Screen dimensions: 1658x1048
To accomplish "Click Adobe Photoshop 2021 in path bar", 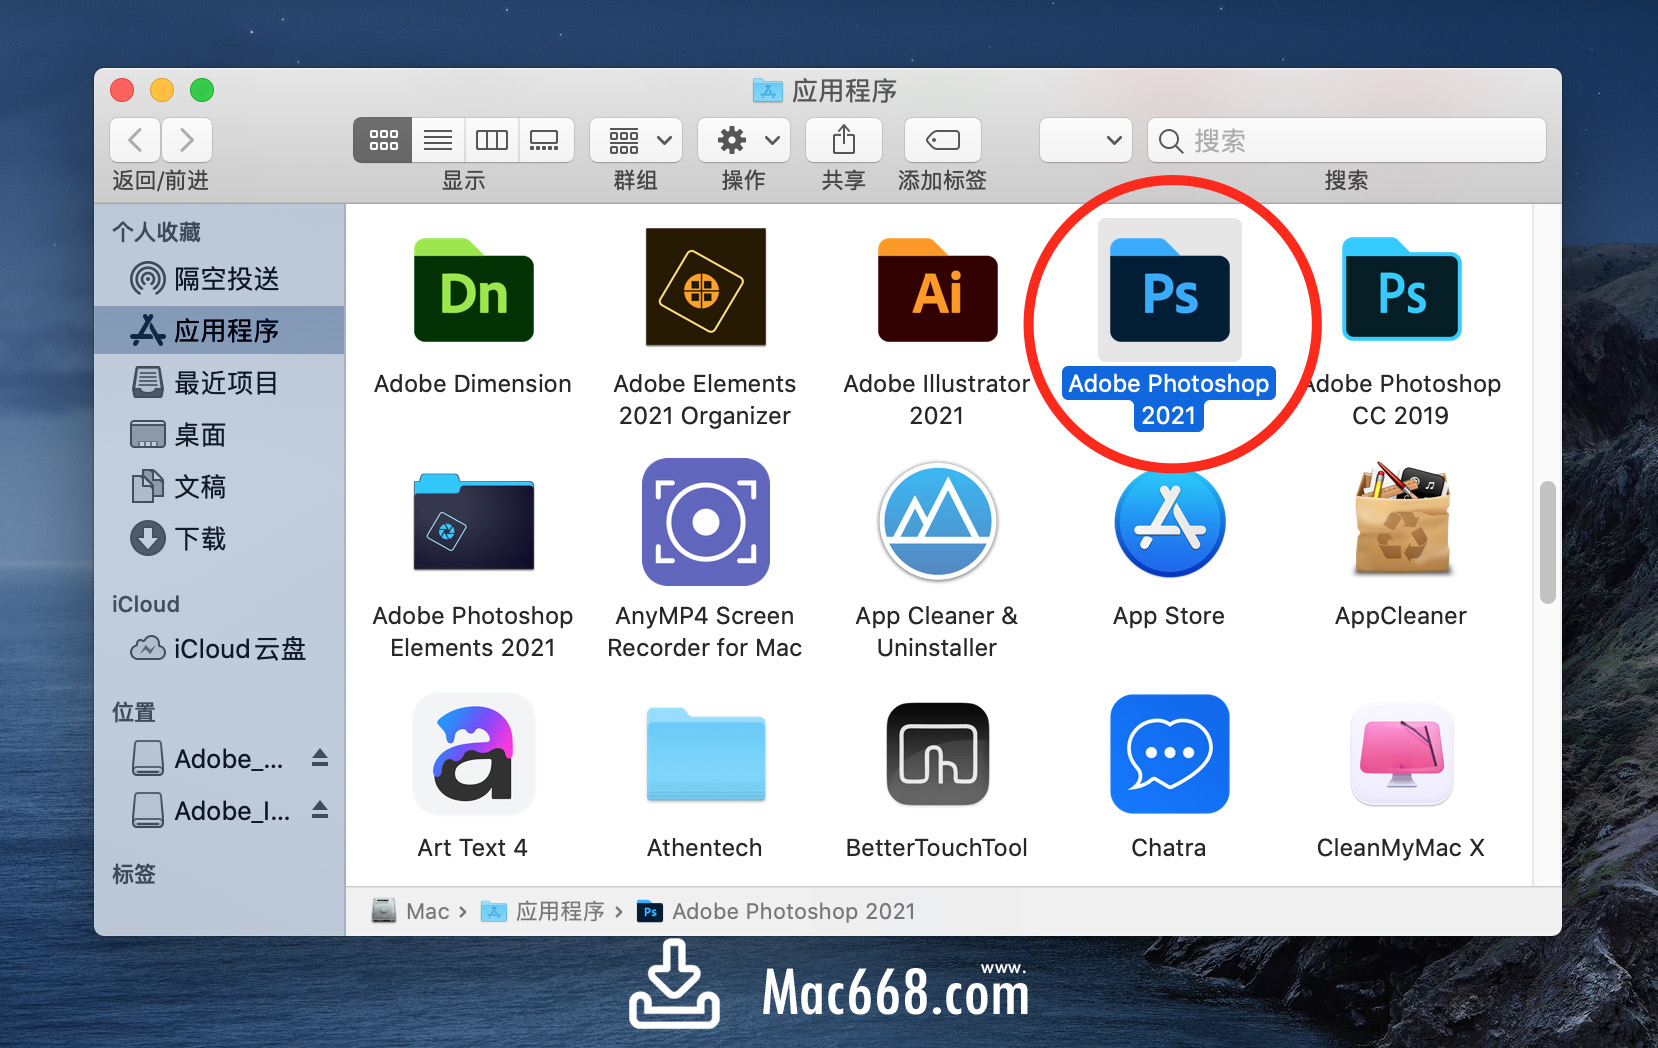I will click(x=776, y=911).
